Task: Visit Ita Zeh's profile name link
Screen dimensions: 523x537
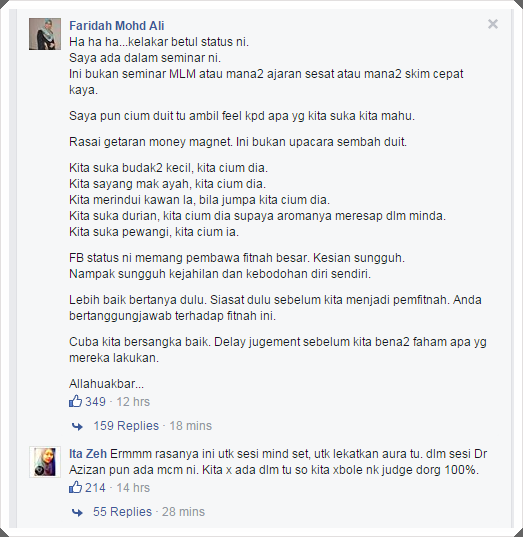Action: (x=88, y=454)
